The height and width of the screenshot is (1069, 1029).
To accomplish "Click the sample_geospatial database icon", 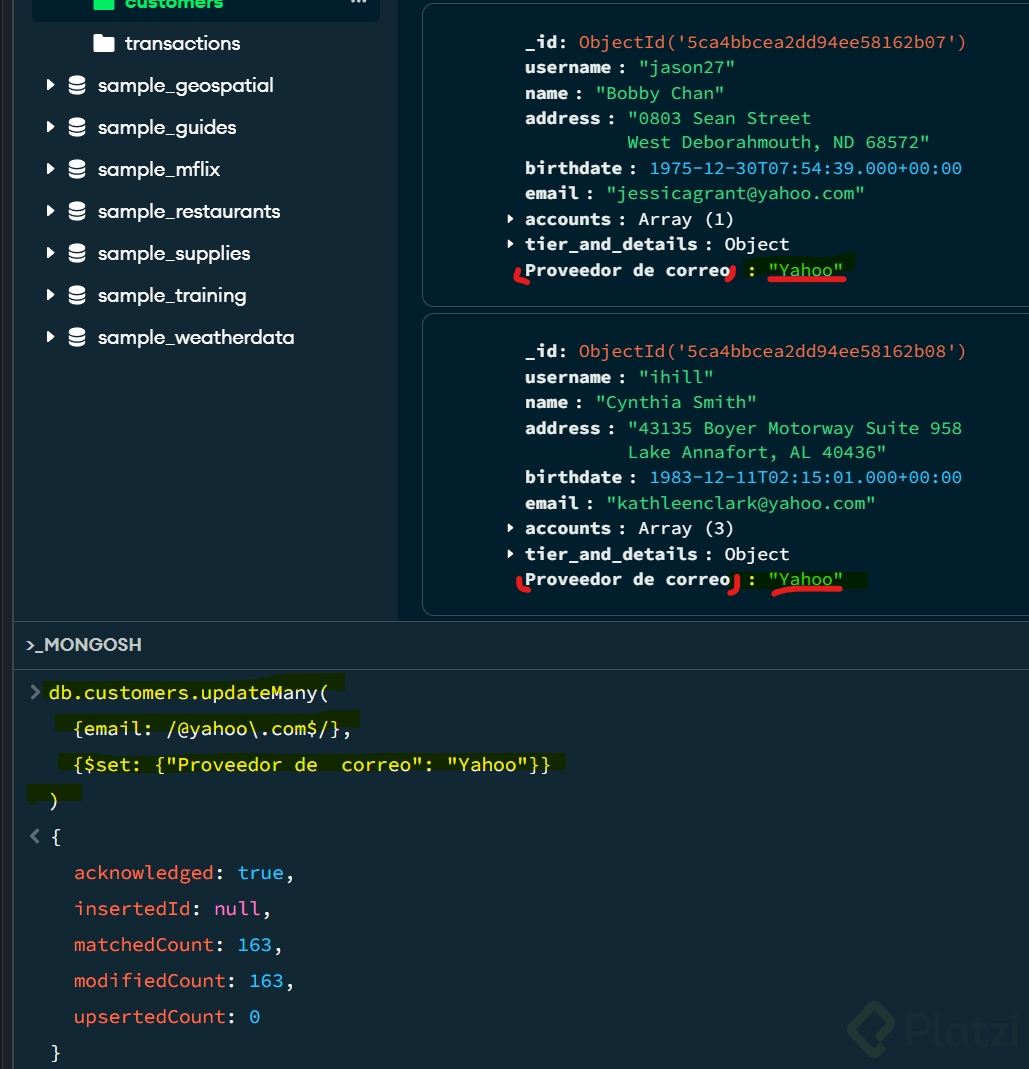I will (77, 86).
